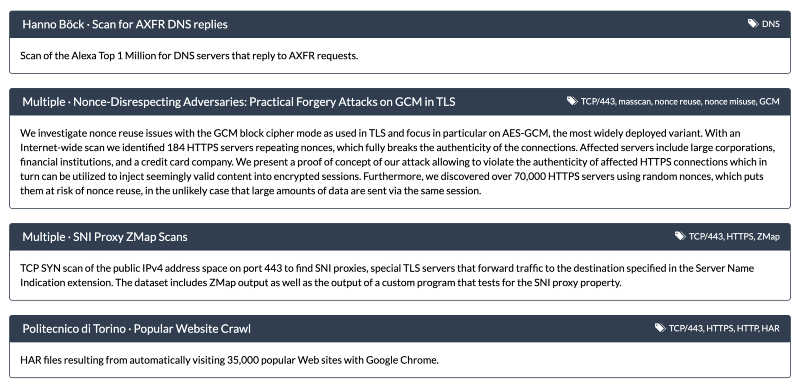Select the DNS tag label

pos(770,24)
